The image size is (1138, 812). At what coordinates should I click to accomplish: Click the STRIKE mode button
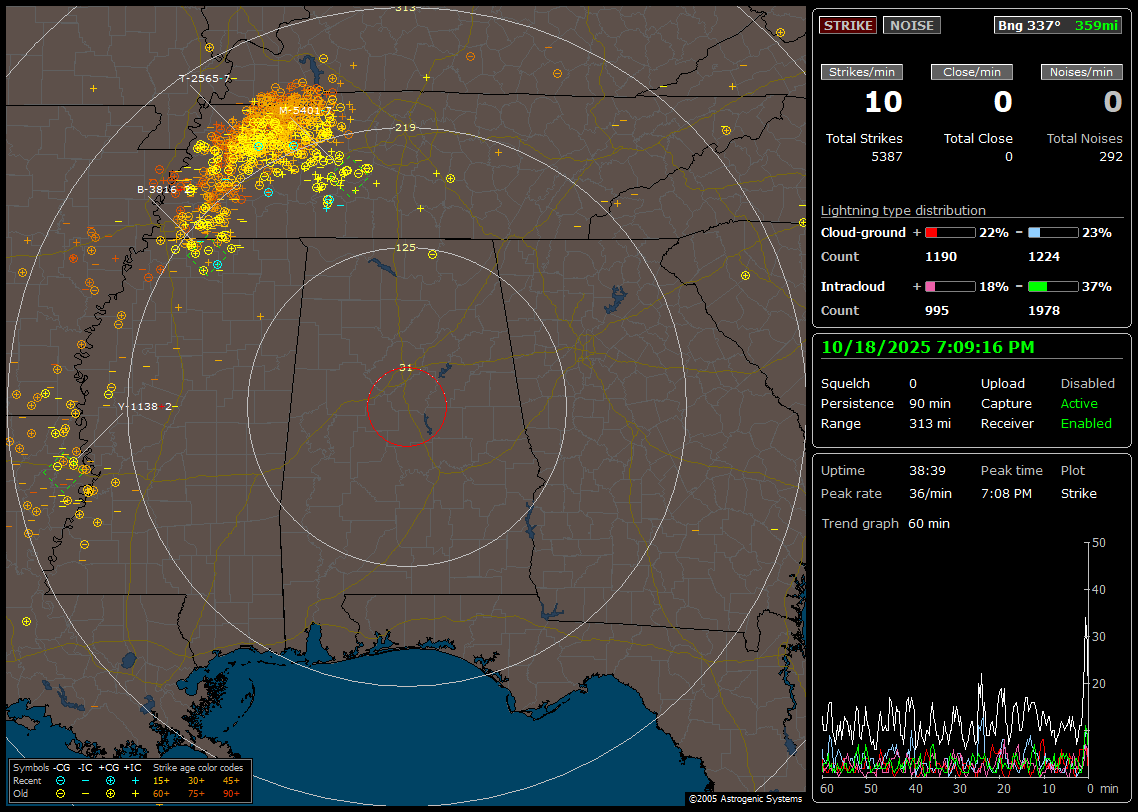point(848,25)
